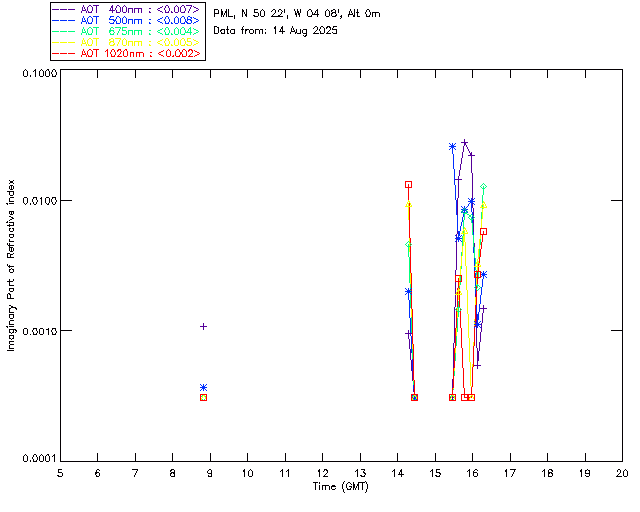Click the 0.0100 y-axis tick label
Screen dimensions: 640x512
[x=35, y=202]
